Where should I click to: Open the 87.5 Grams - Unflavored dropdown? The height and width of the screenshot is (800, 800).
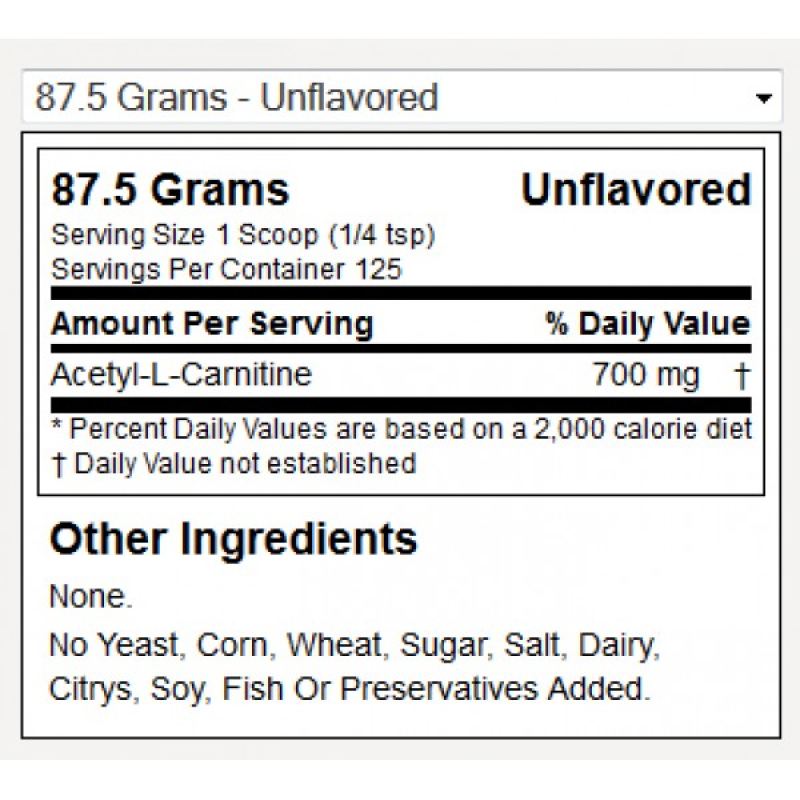[x=402, y=96]
